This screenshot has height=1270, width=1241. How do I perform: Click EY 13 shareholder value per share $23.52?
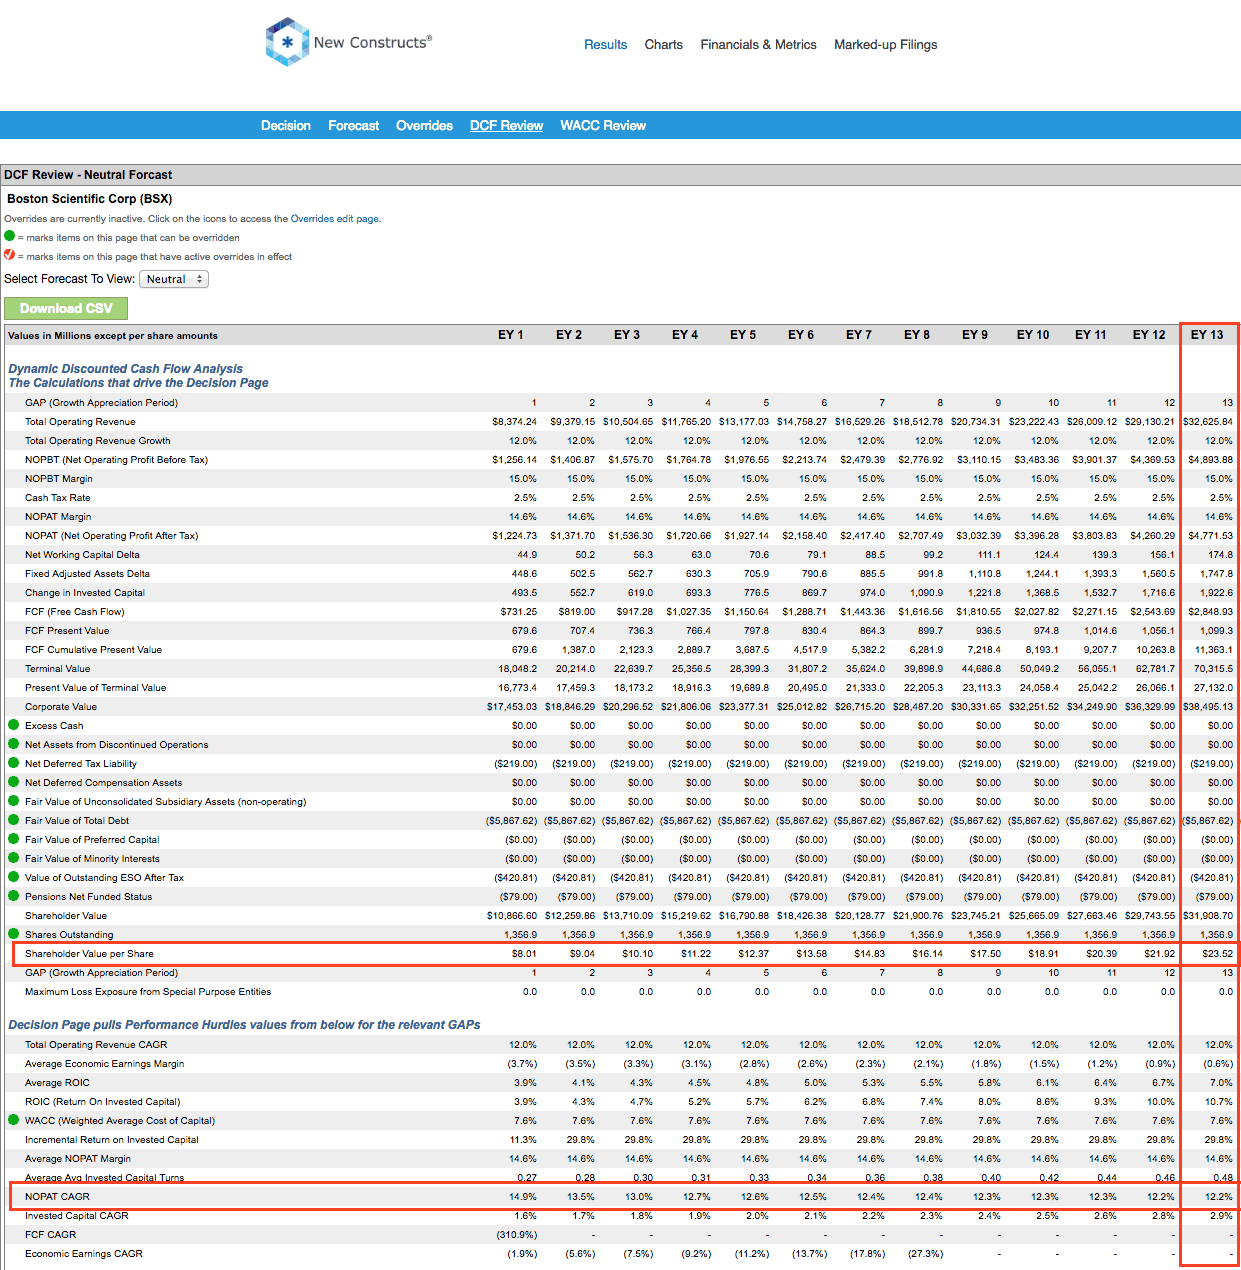(x=1218, y=953)
